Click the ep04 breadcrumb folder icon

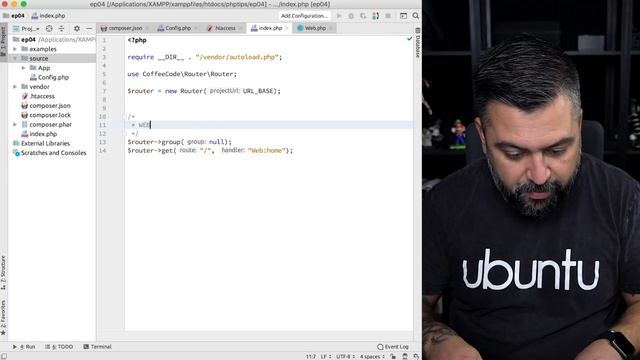coord(6,16)
